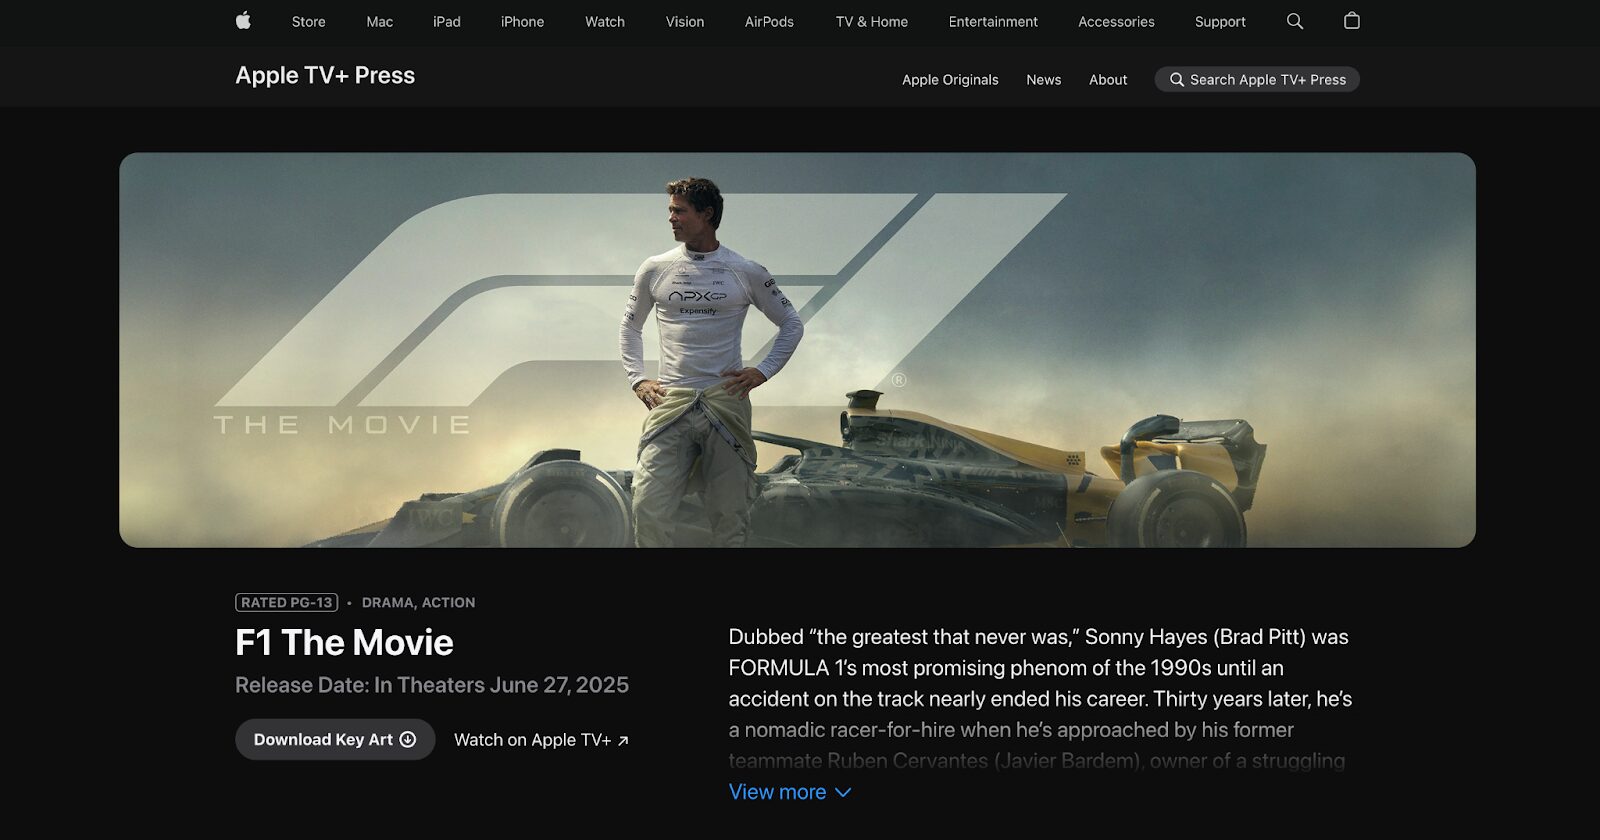Screen dimensions: 1600x840
Task: Open the Vision menu
Action: tap(685, 22)
